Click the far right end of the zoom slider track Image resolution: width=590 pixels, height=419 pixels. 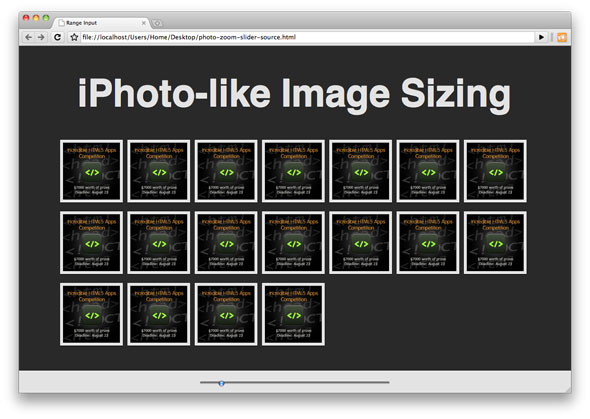tap(388, 382)
